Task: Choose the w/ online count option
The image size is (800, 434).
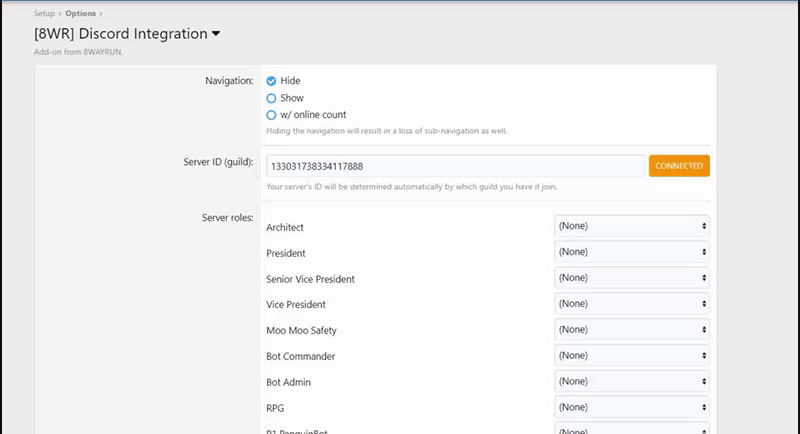Action: [x=271, y=115]
